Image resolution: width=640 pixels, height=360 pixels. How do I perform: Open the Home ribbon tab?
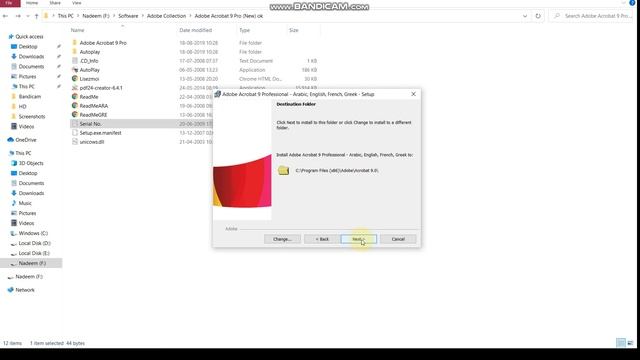tap(32, 3)
